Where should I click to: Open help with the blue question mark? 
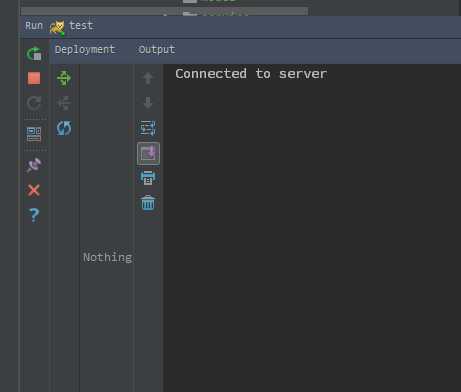[x=34, y=215]
